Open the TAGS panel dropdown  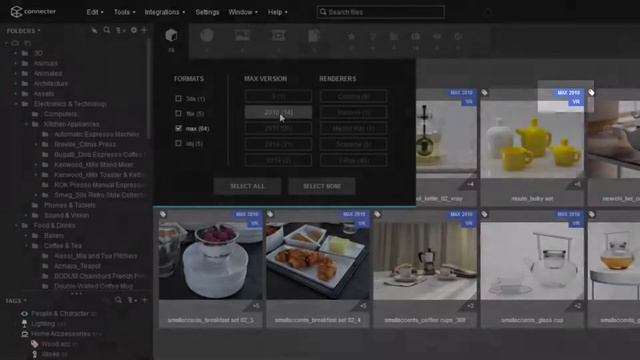(16, 301)
